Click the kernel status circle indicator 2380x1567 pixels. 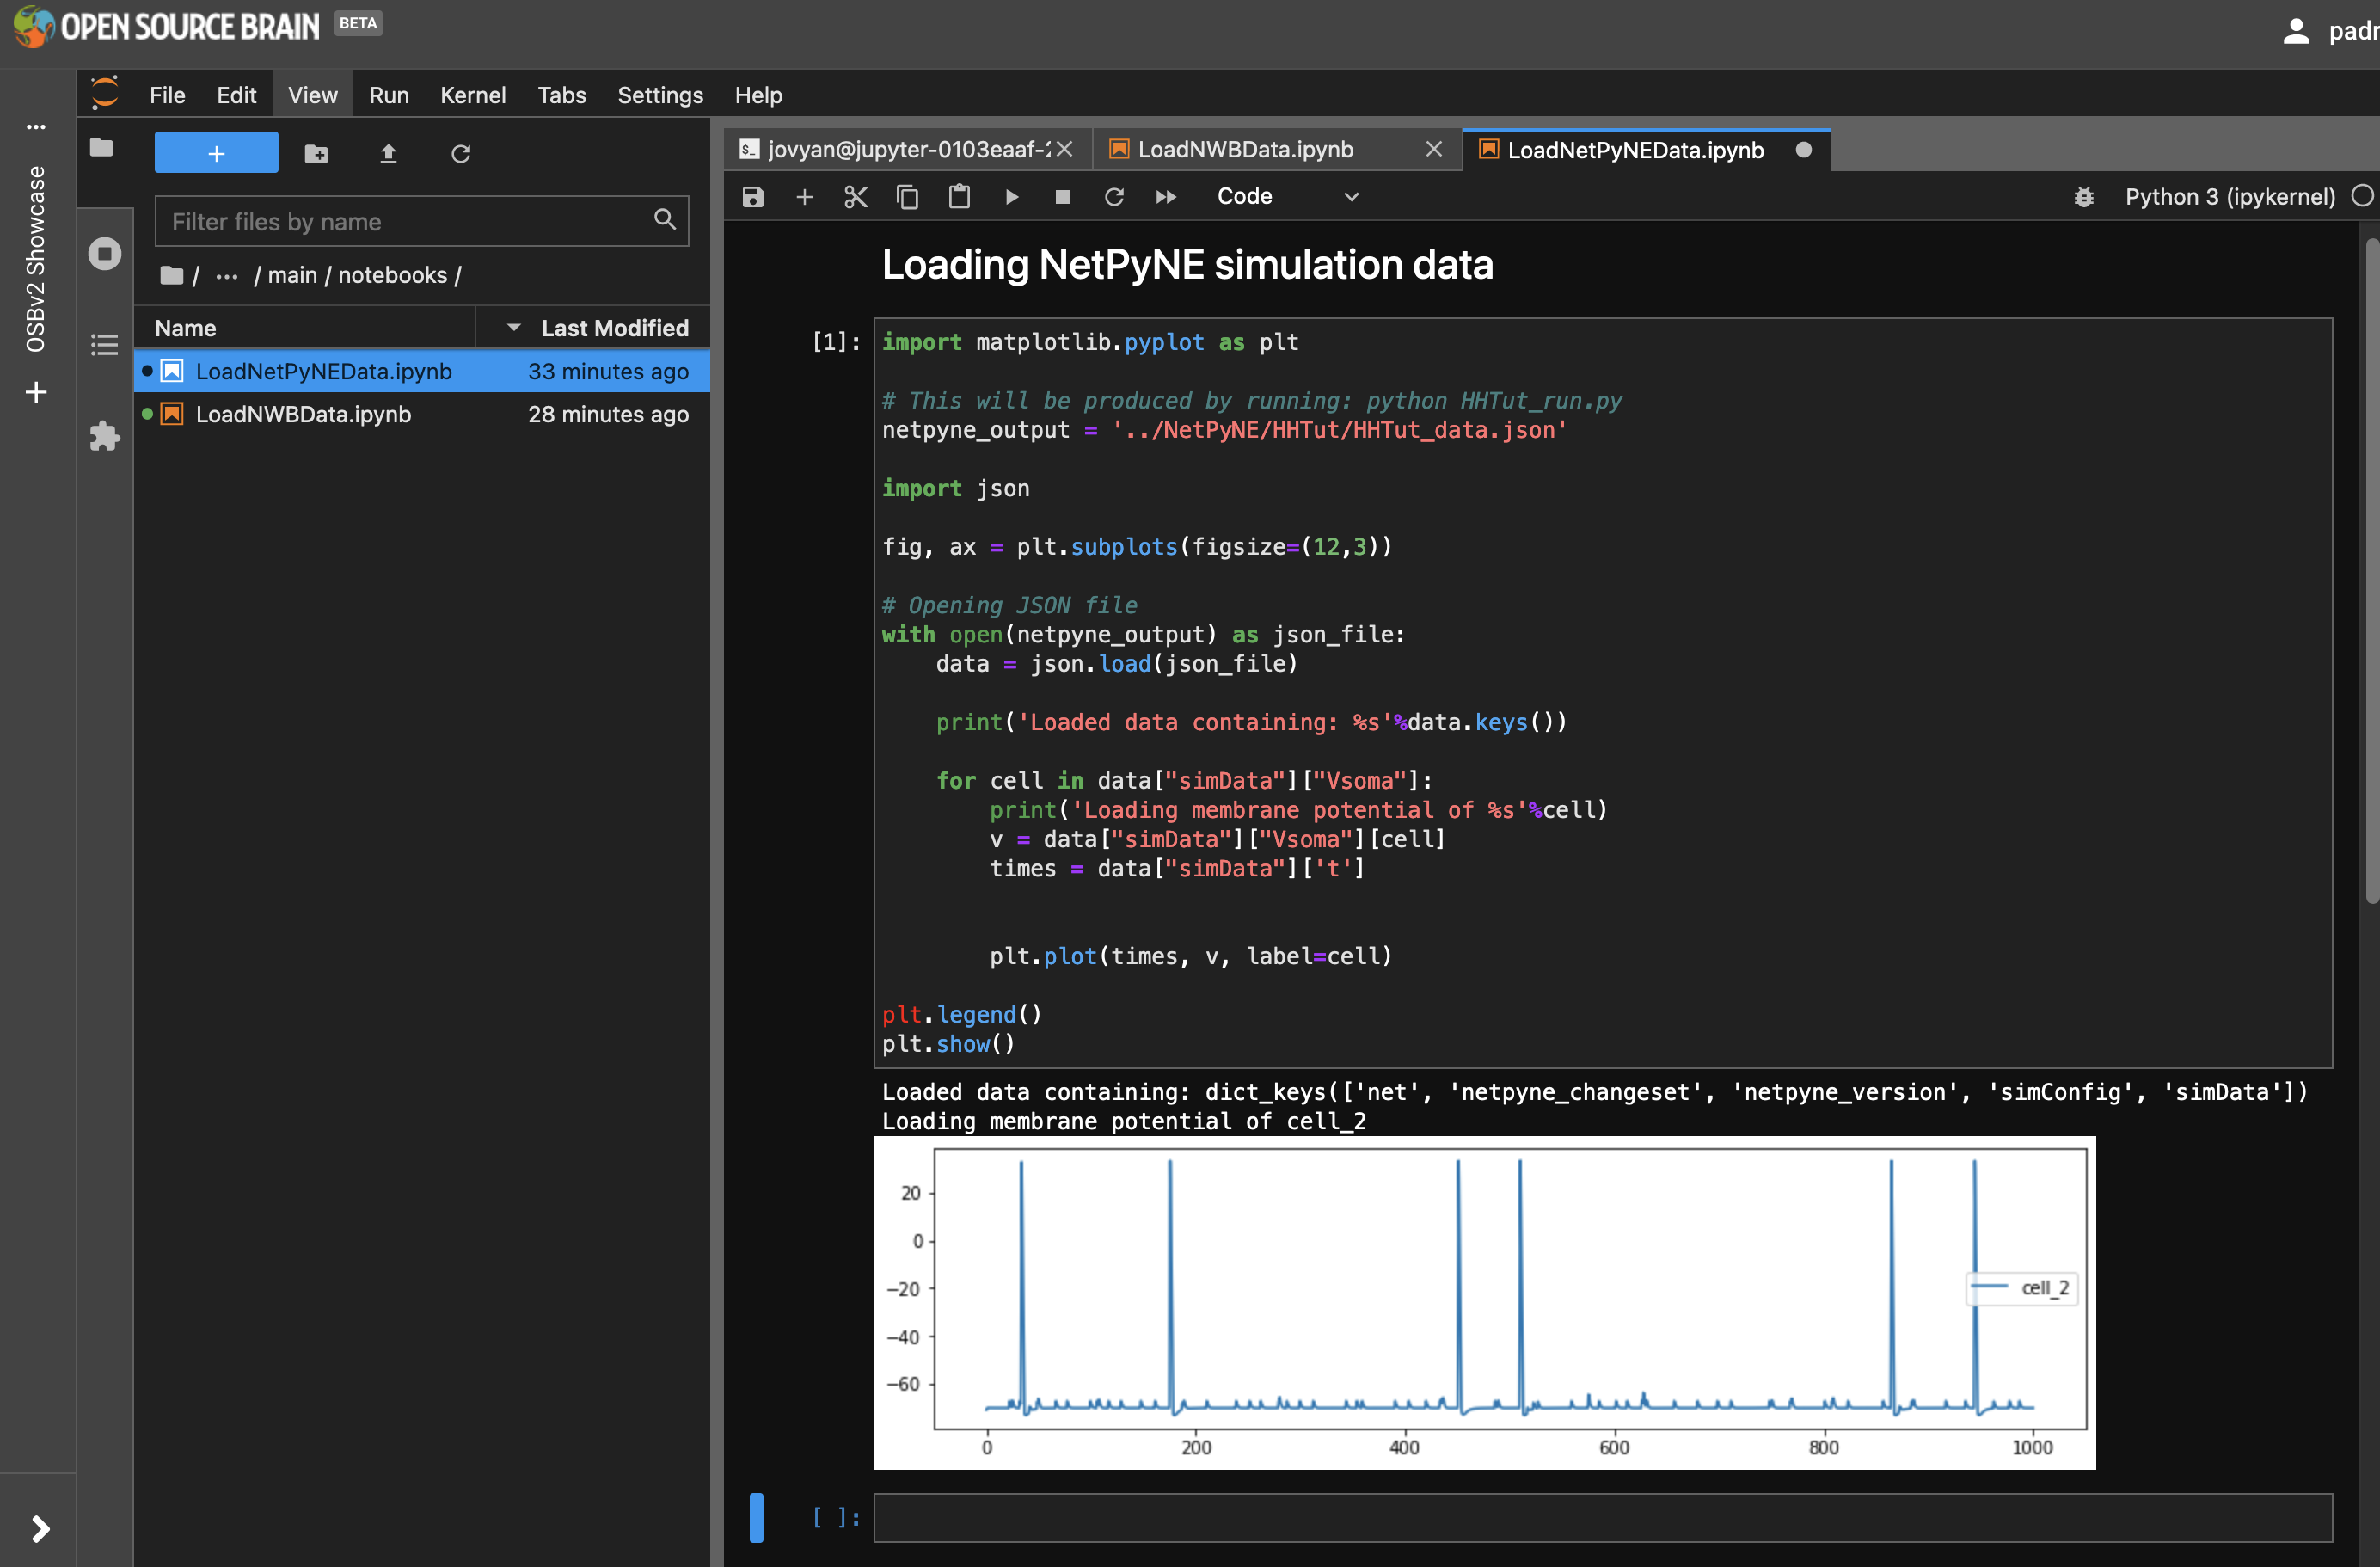coord(2362,196)
